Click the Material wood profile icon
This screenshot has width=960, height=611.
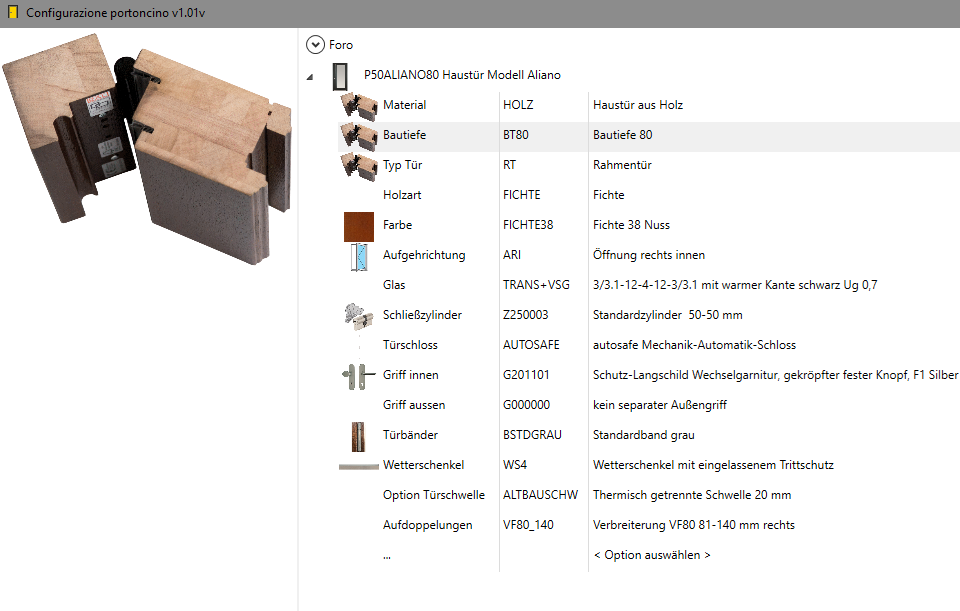[358, 105]
